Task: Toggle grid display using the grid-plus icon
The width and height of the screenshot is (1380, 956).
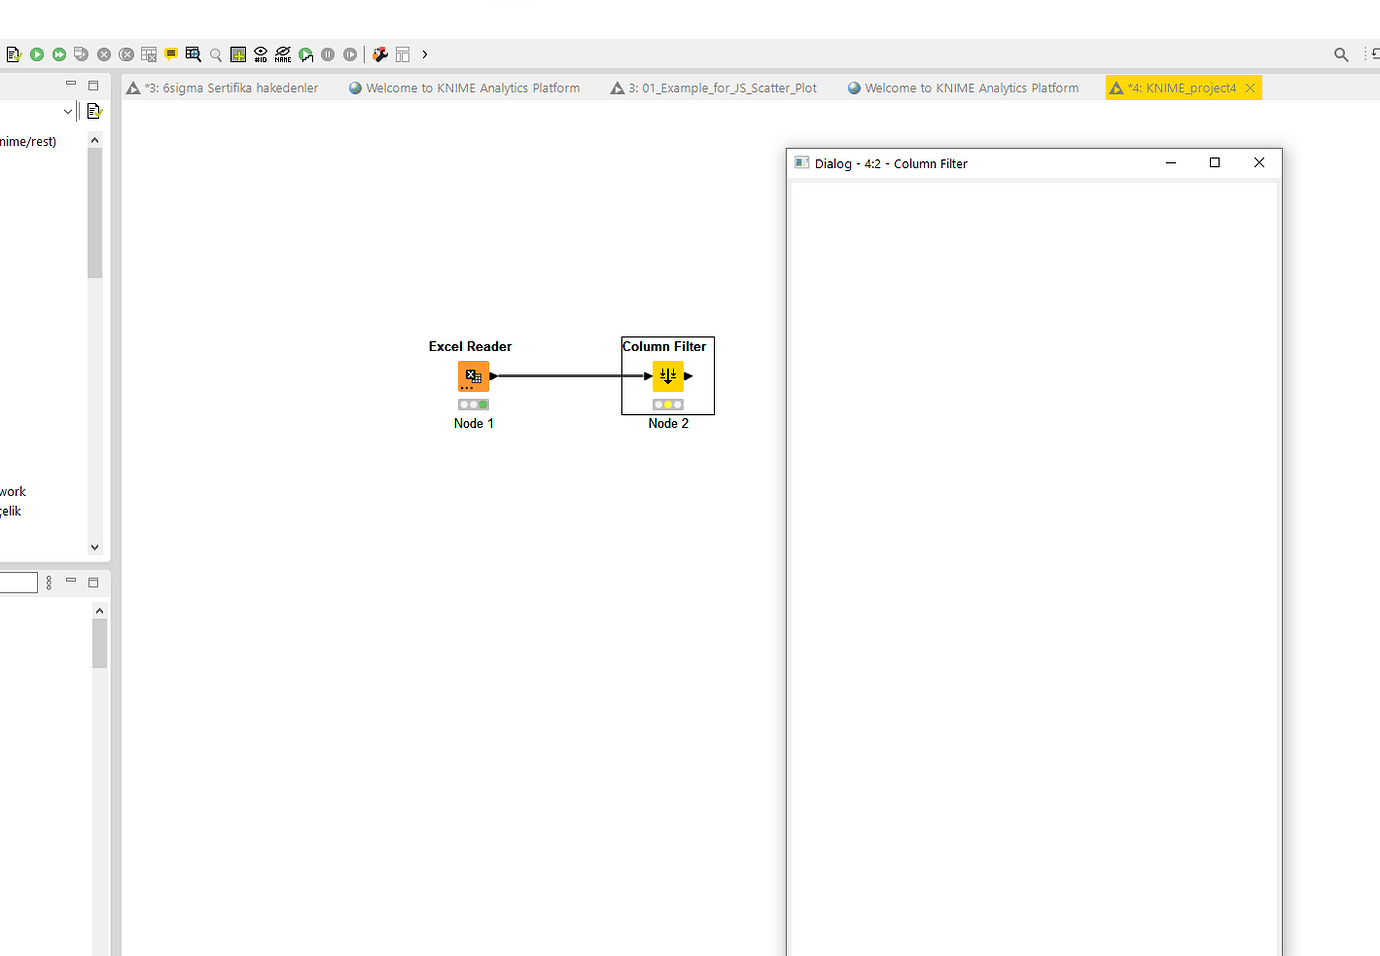Action: (238, 54)
